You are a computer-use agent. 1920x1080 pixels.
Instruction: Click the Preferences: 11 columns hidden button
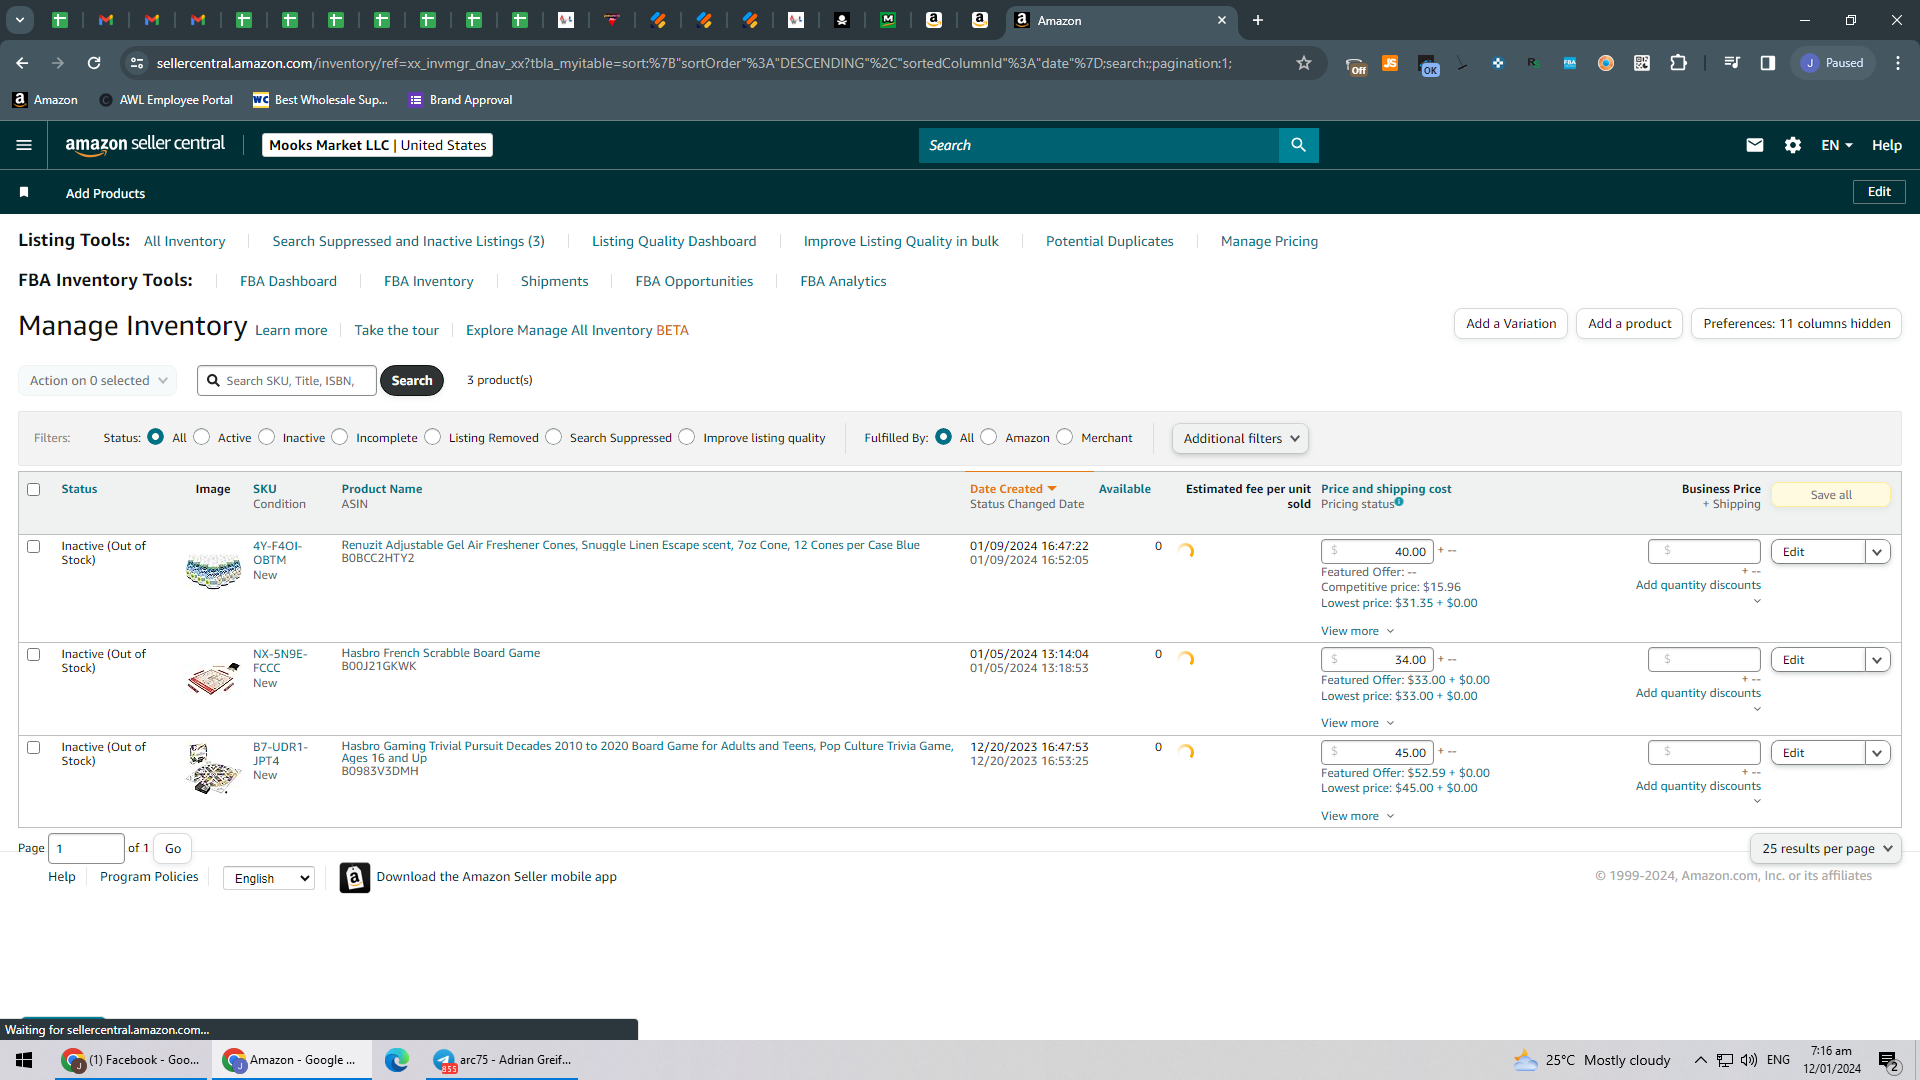1797,324
